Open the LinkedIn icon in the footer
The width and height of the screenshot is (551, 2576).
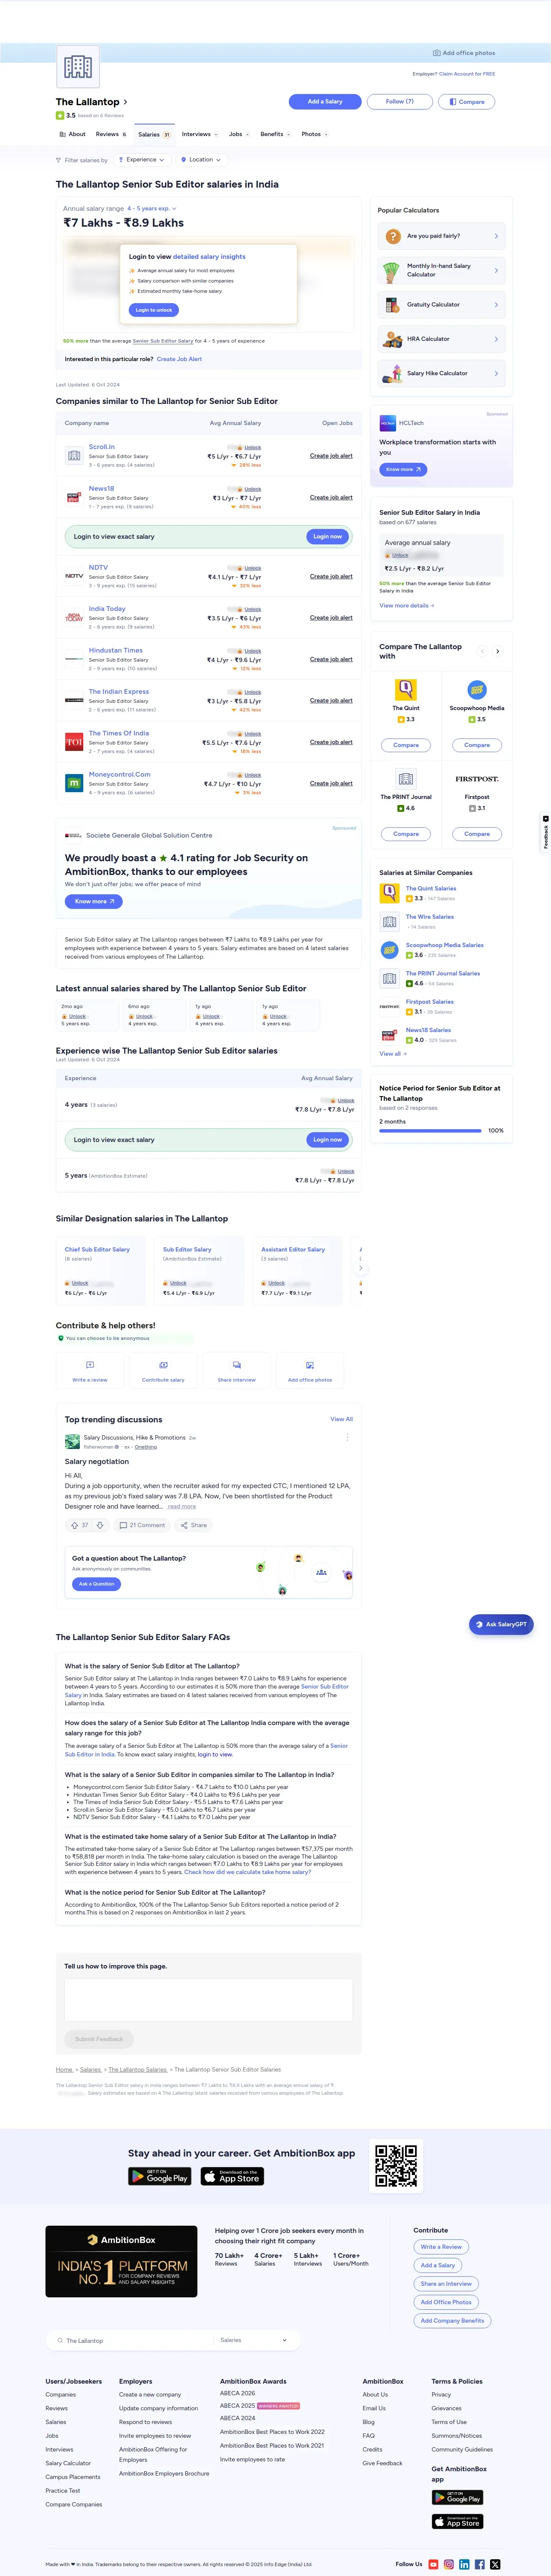click(464, 2564)
